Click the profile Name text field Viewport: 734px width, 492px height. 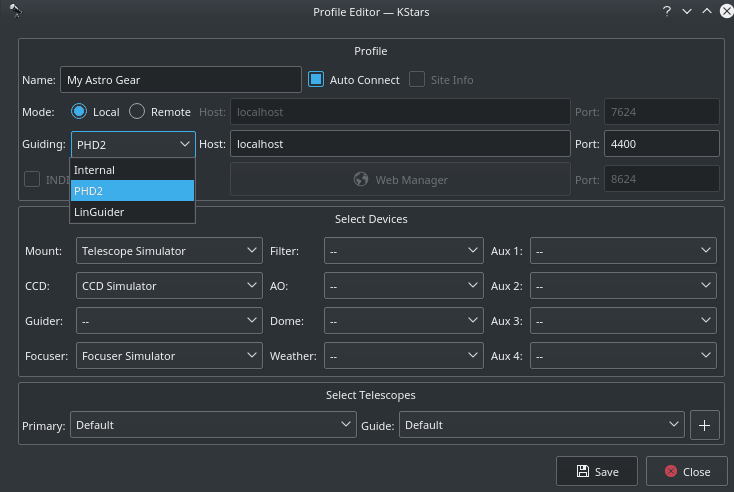pos(180,80)
